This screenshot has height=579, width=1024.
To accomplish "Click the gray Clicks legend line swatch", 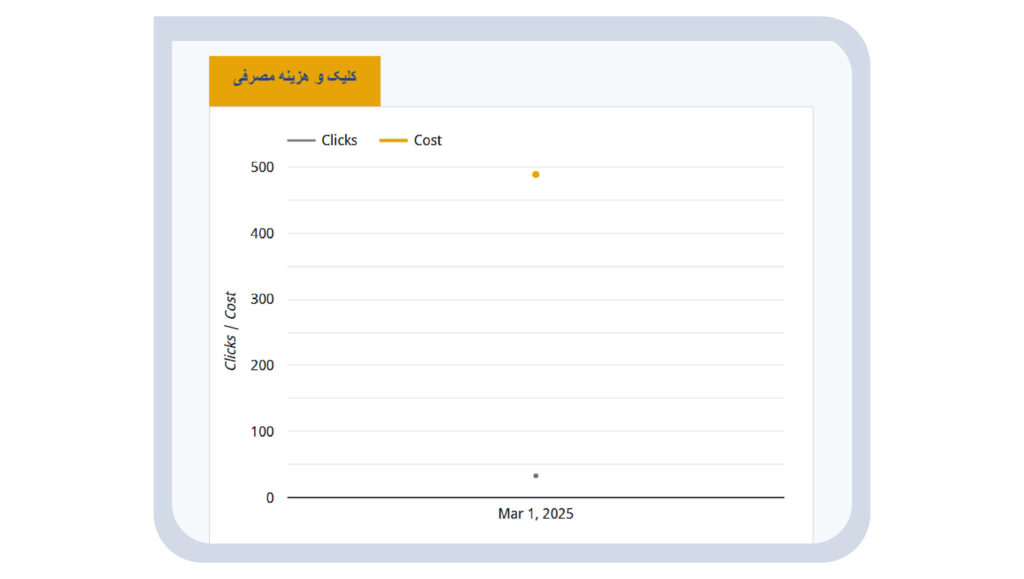I will pyautogui.click(x=301, y=140).
